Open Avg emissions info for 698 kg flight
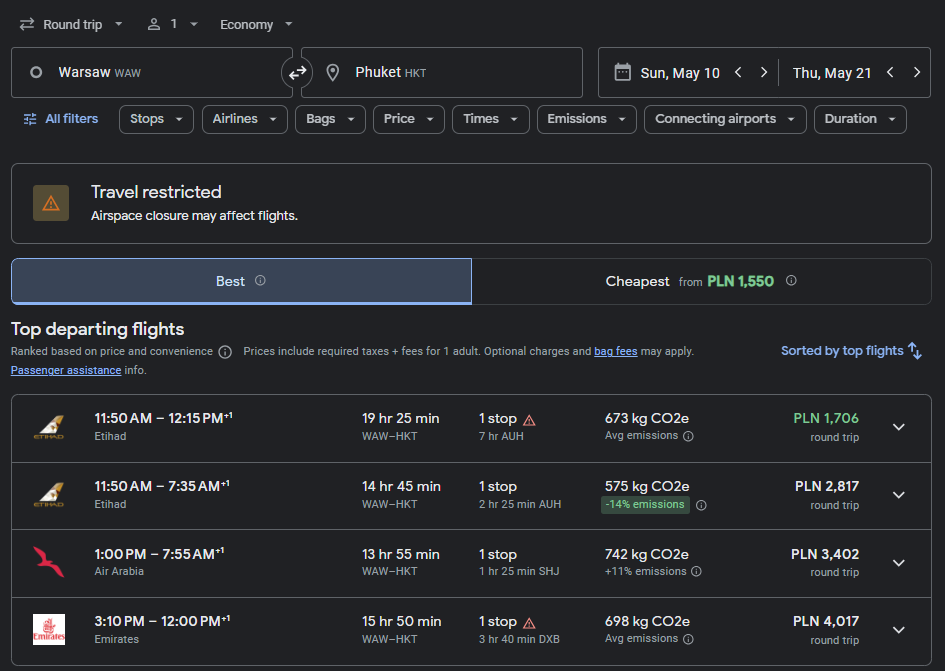Image resolution: width=945 pixels, height=671 pixels. (688, 639)
